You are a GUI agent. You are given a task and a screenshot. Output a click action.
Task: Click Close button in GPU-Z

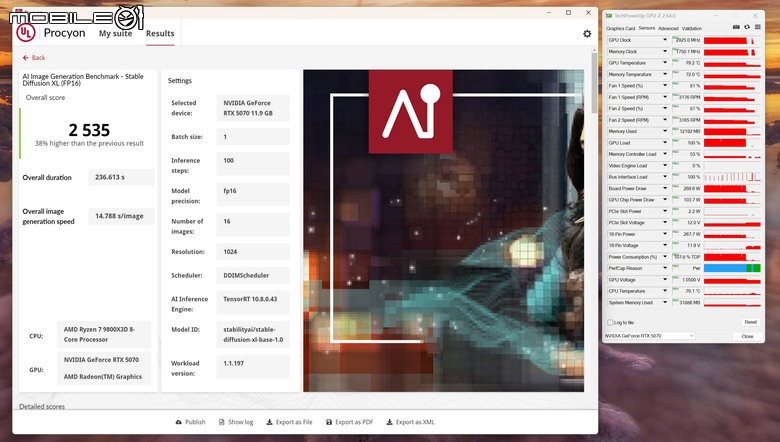coord(747,336)
